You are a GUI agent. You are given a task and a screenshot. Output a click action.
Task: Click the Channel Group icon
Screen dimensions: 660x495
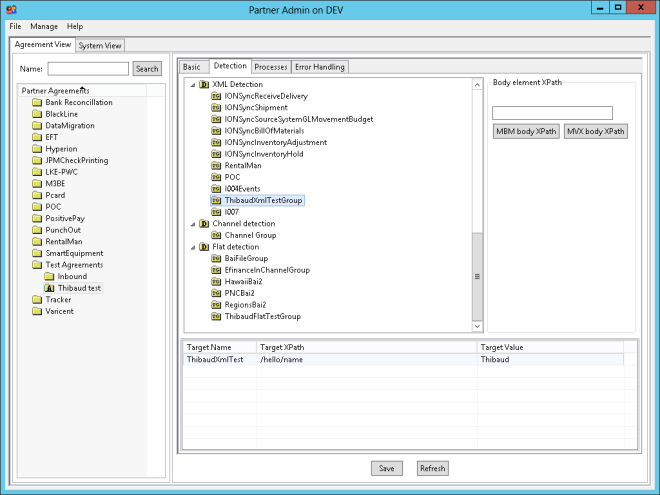pyautogui.click(x=216, y=235)
